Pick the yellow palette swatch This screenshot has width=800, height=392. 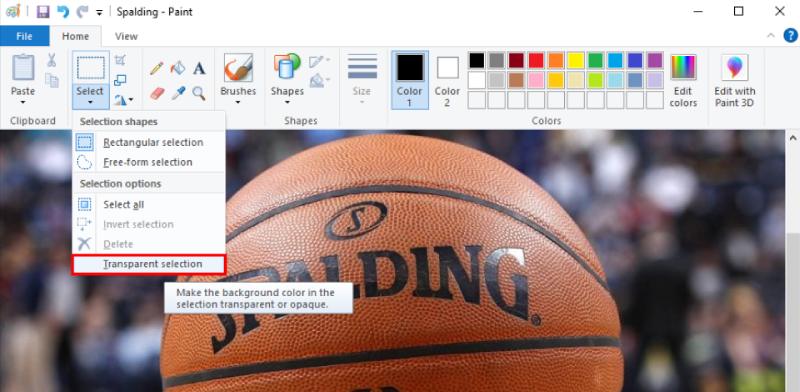coord(576,60)
